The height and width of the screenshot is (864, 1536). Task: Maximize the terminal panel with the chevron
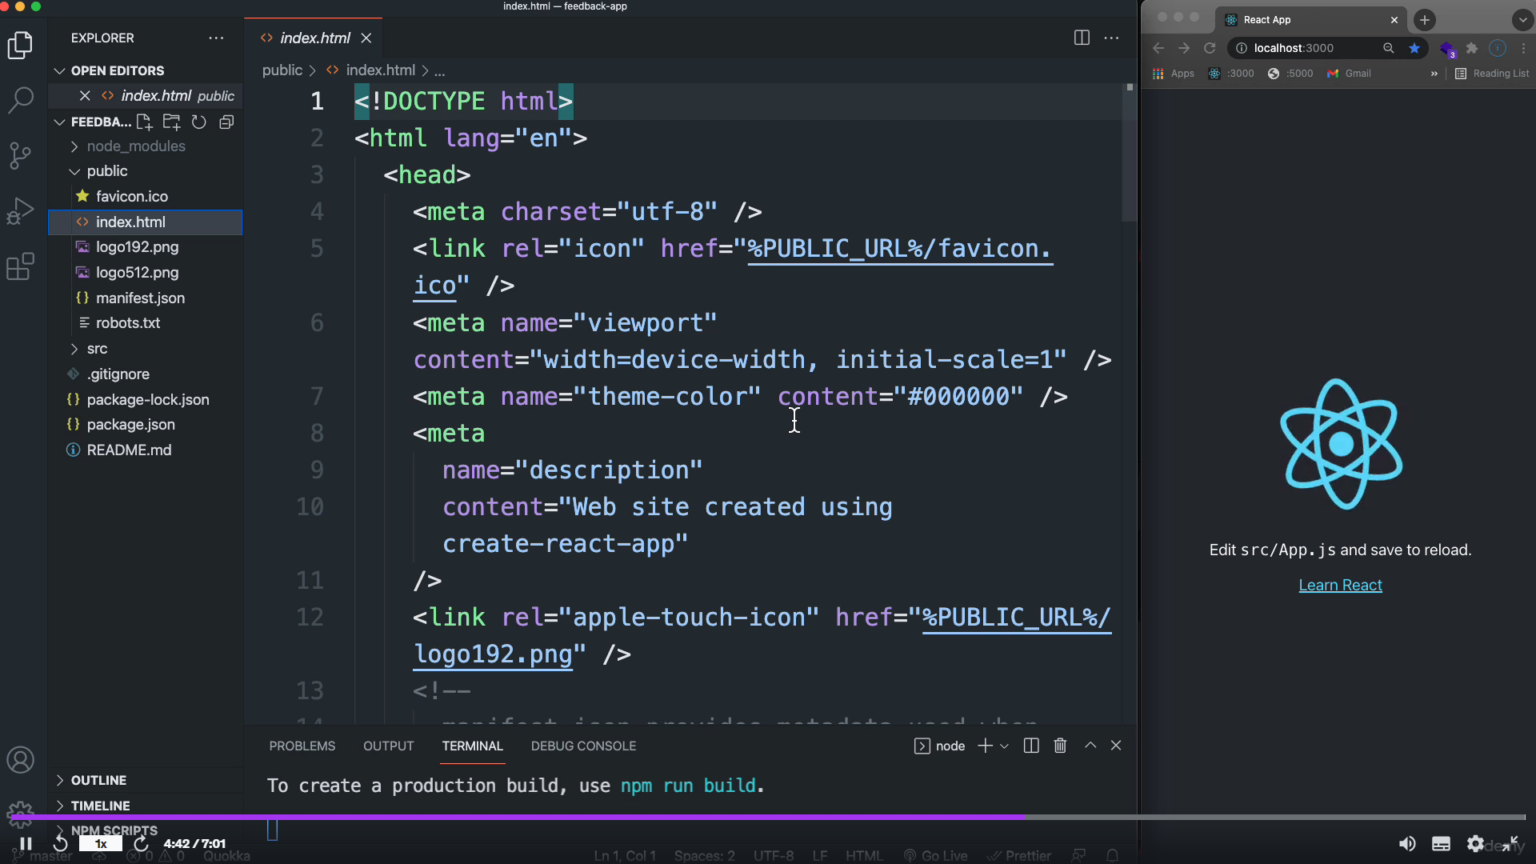[1089, 745]
